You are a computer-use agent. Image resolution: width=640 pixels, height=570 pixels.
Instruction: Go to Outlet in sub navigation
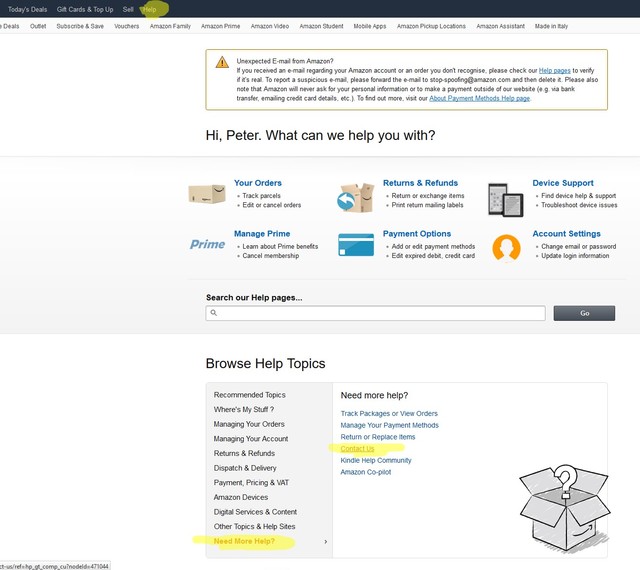(x=38, y=26)
